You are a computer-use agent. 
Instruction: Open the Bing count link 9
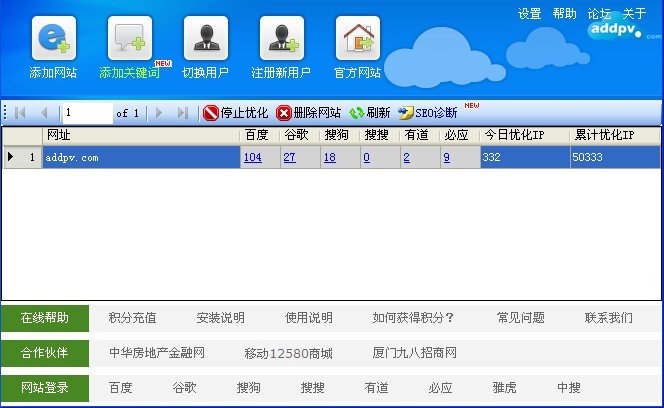click(x=447, y=157)
